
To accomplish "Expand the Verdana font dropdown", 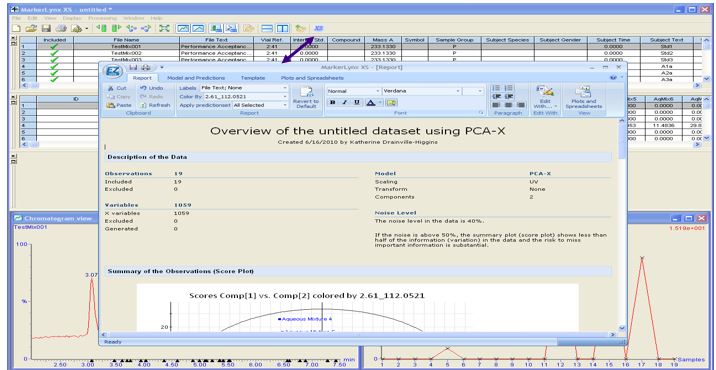I will tap(421, 91).
